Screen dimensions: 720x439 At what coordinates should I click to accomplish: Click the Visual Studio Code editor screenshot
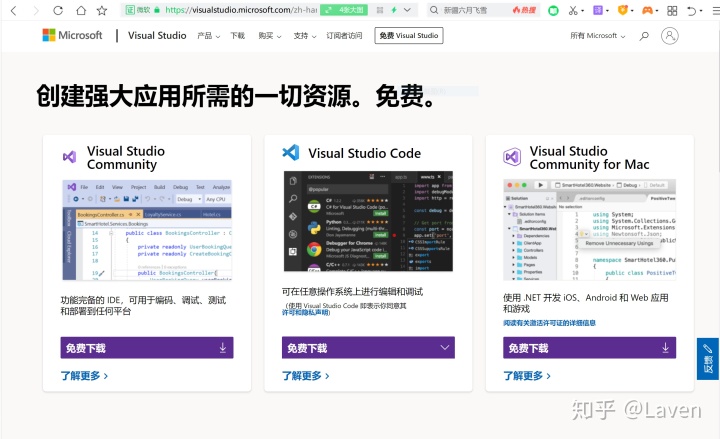click(368, 221)
